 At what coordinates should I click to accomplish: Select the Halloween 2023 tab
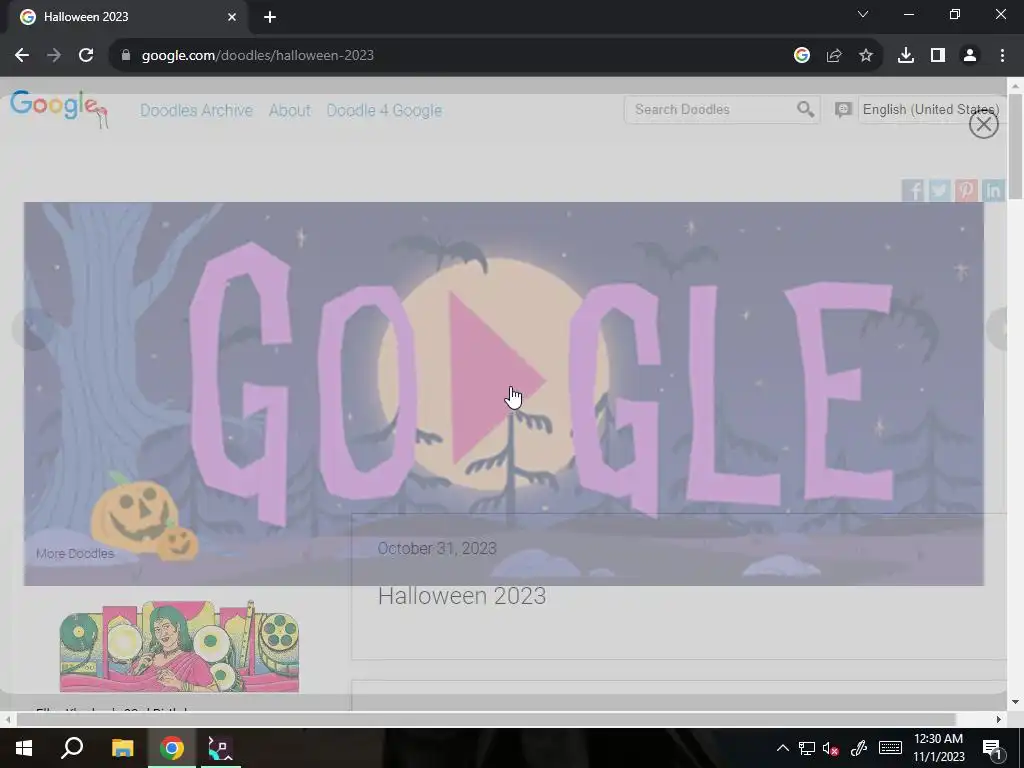(x=124, y=17)
